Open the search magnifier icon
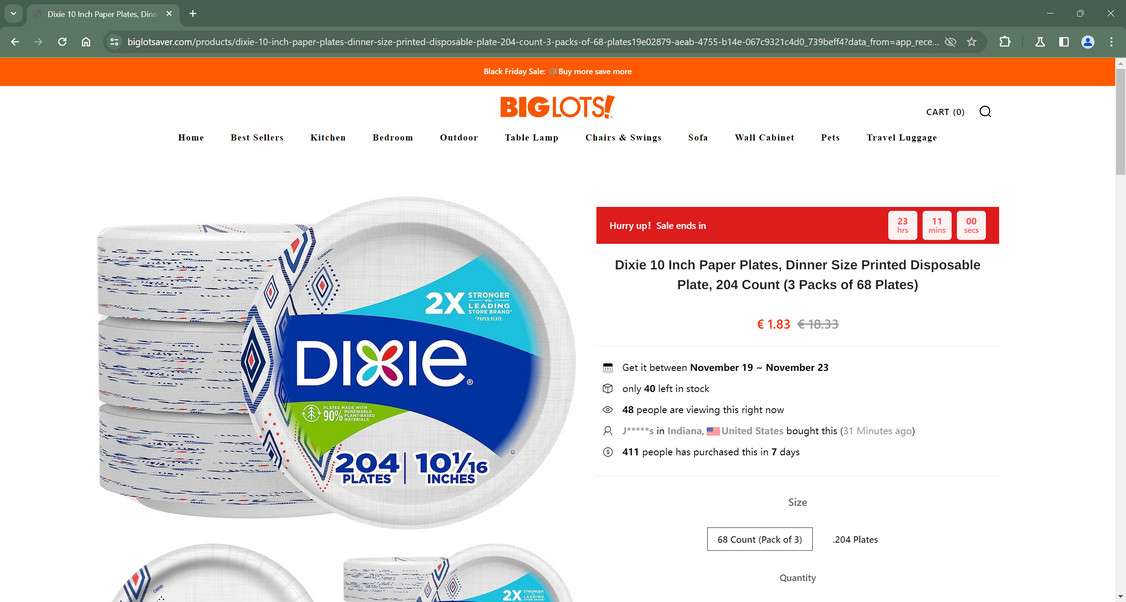 pos(985,111)
